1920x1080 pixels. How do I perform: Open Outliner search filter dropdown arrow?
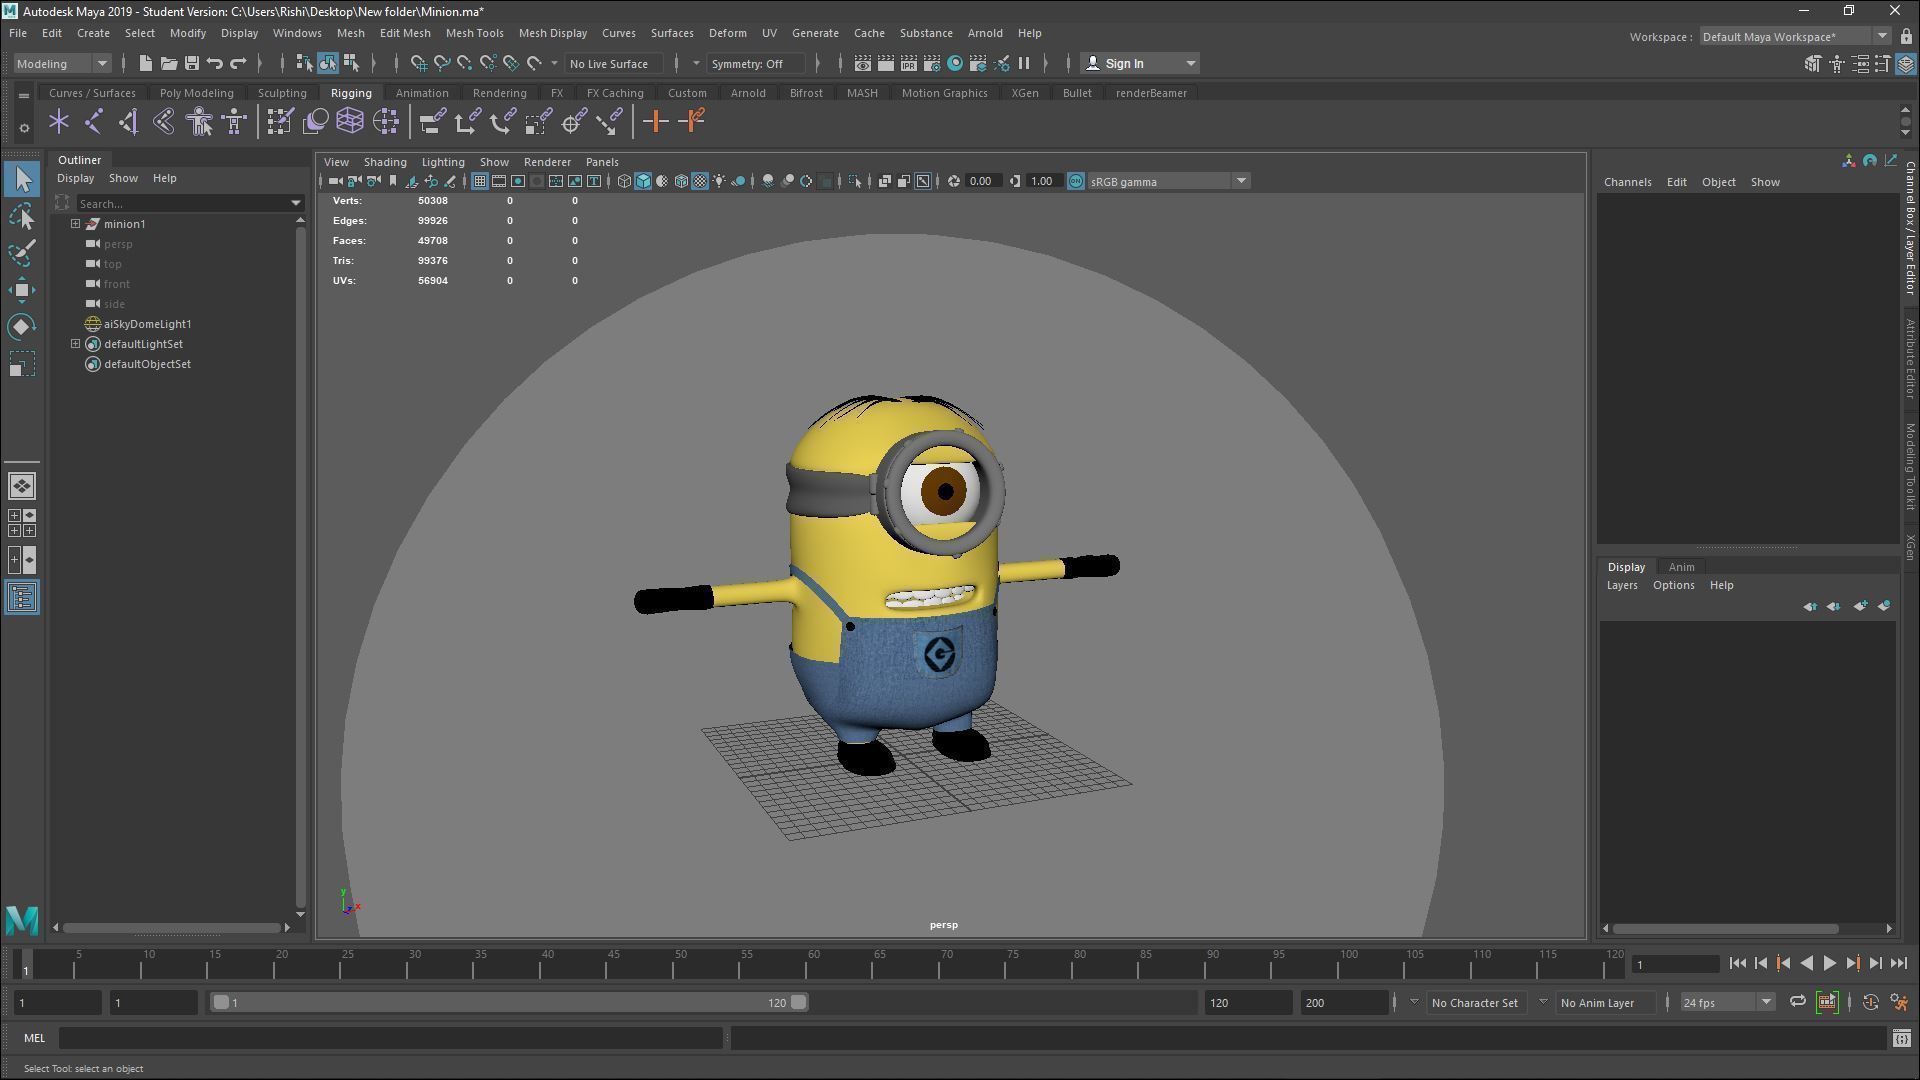(296, 203)
